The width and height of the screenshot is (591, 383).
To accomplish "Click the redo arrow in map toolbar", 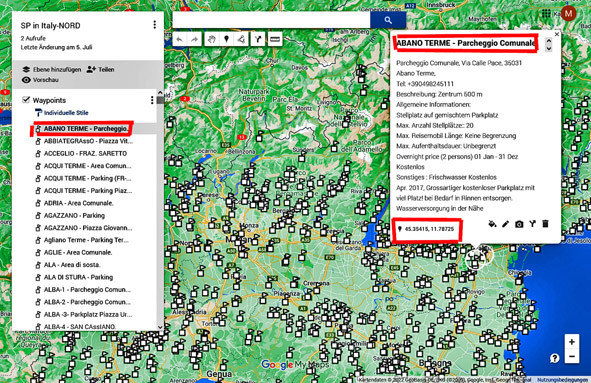I will pos(194,39).
